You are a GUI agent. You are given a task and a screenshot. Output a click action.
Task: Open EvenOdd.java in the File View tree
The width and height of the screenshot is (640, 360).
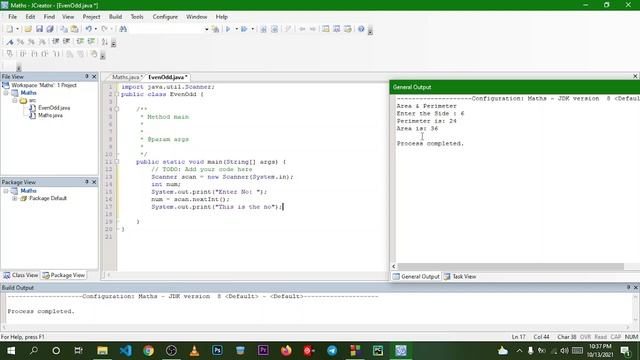coord(54,108)
